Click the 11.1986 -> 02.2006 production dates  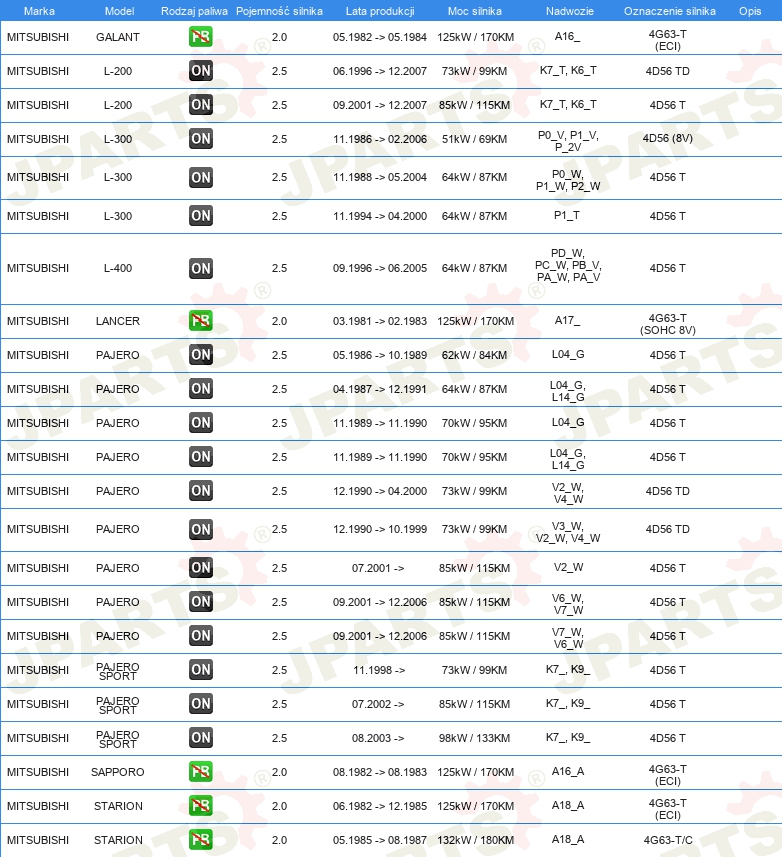[380, 139]
